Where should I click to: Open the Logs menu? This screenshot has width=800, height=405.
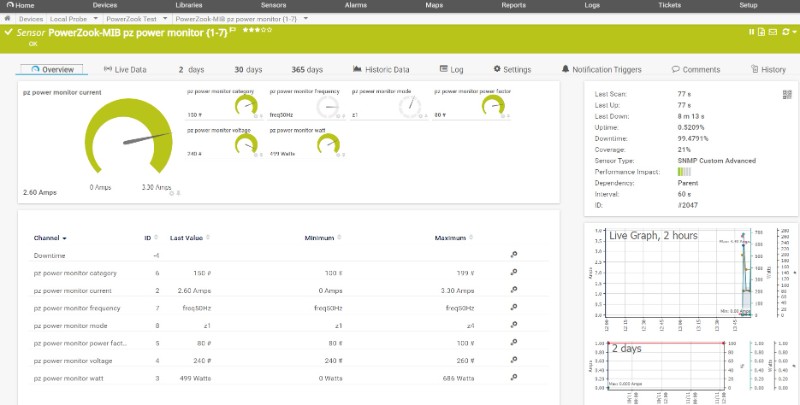pos(592,5)
